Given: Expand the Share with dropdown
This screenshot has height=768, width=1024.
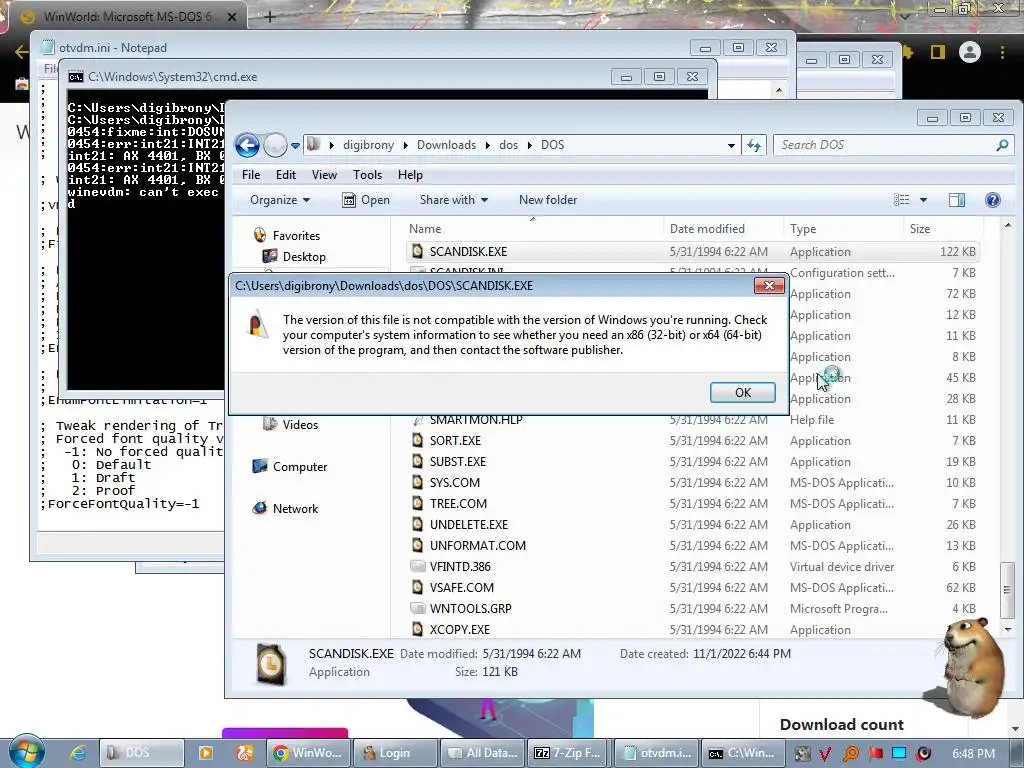Looking at the screenshot, I should click(453, 200).
